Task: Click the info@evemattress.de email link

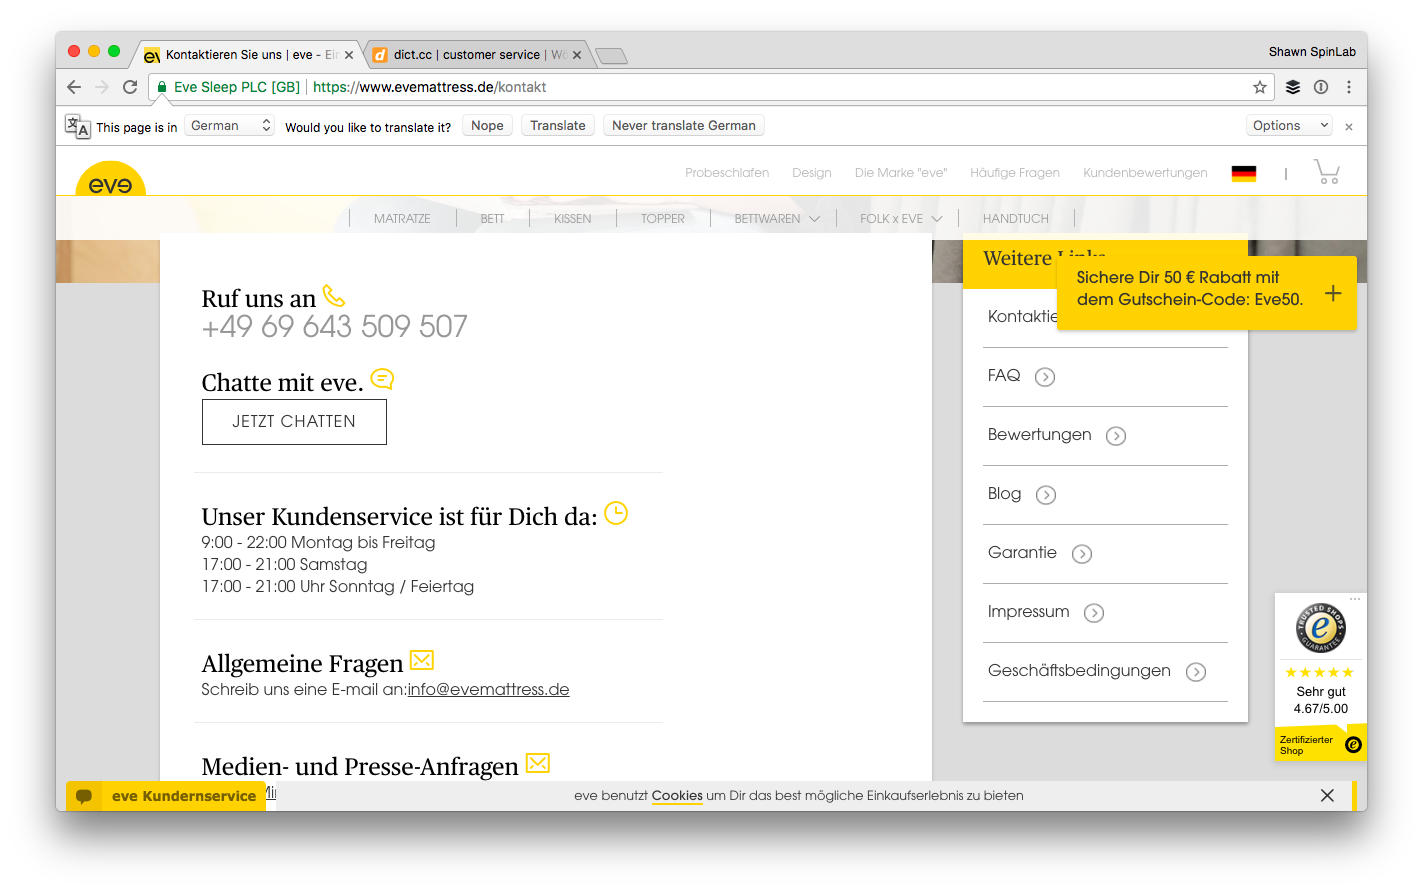Action: click(x=489, y=689)
